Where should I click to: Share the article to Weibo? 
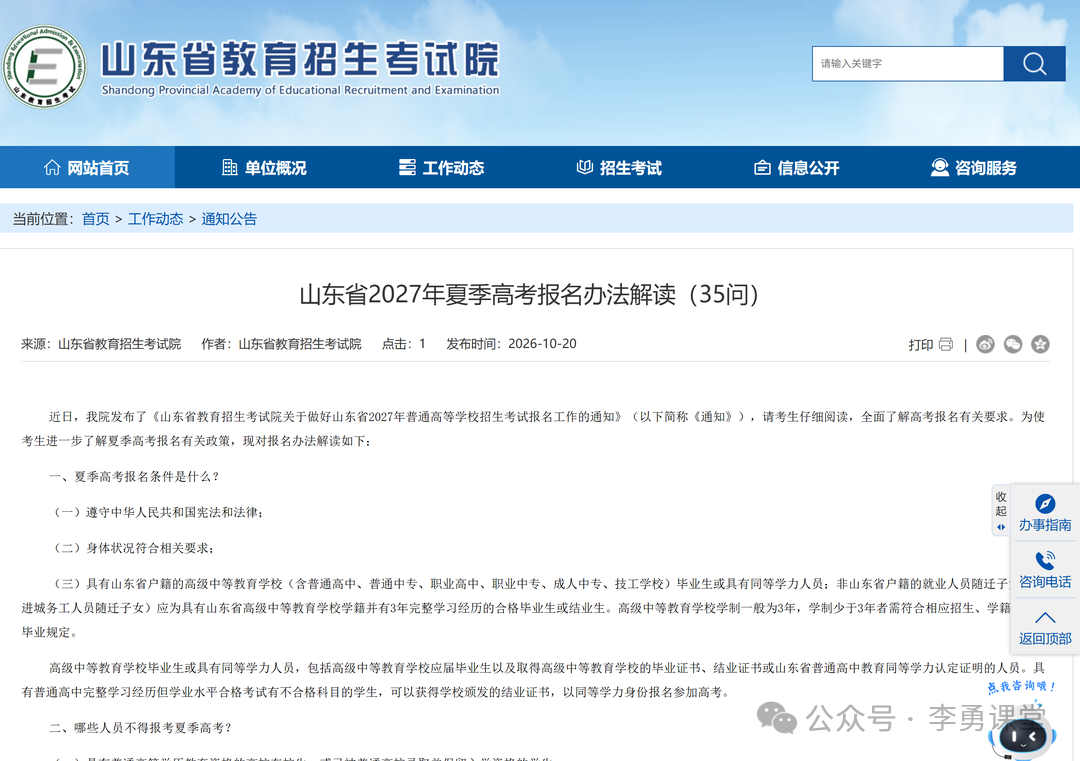pyautogui.click(x=986, y=344)
